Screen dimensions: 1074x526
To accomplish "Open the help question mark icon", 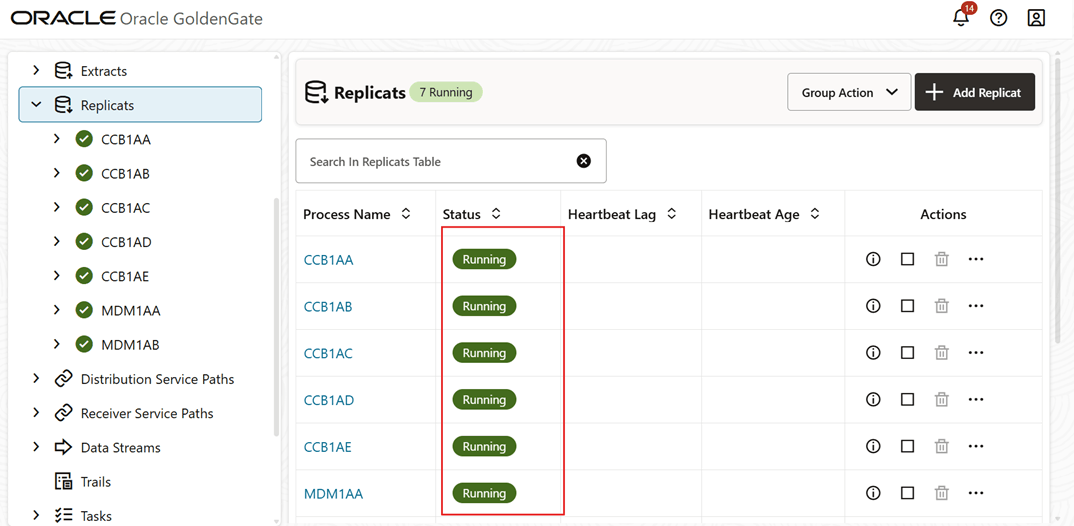I will click(999, 18).
